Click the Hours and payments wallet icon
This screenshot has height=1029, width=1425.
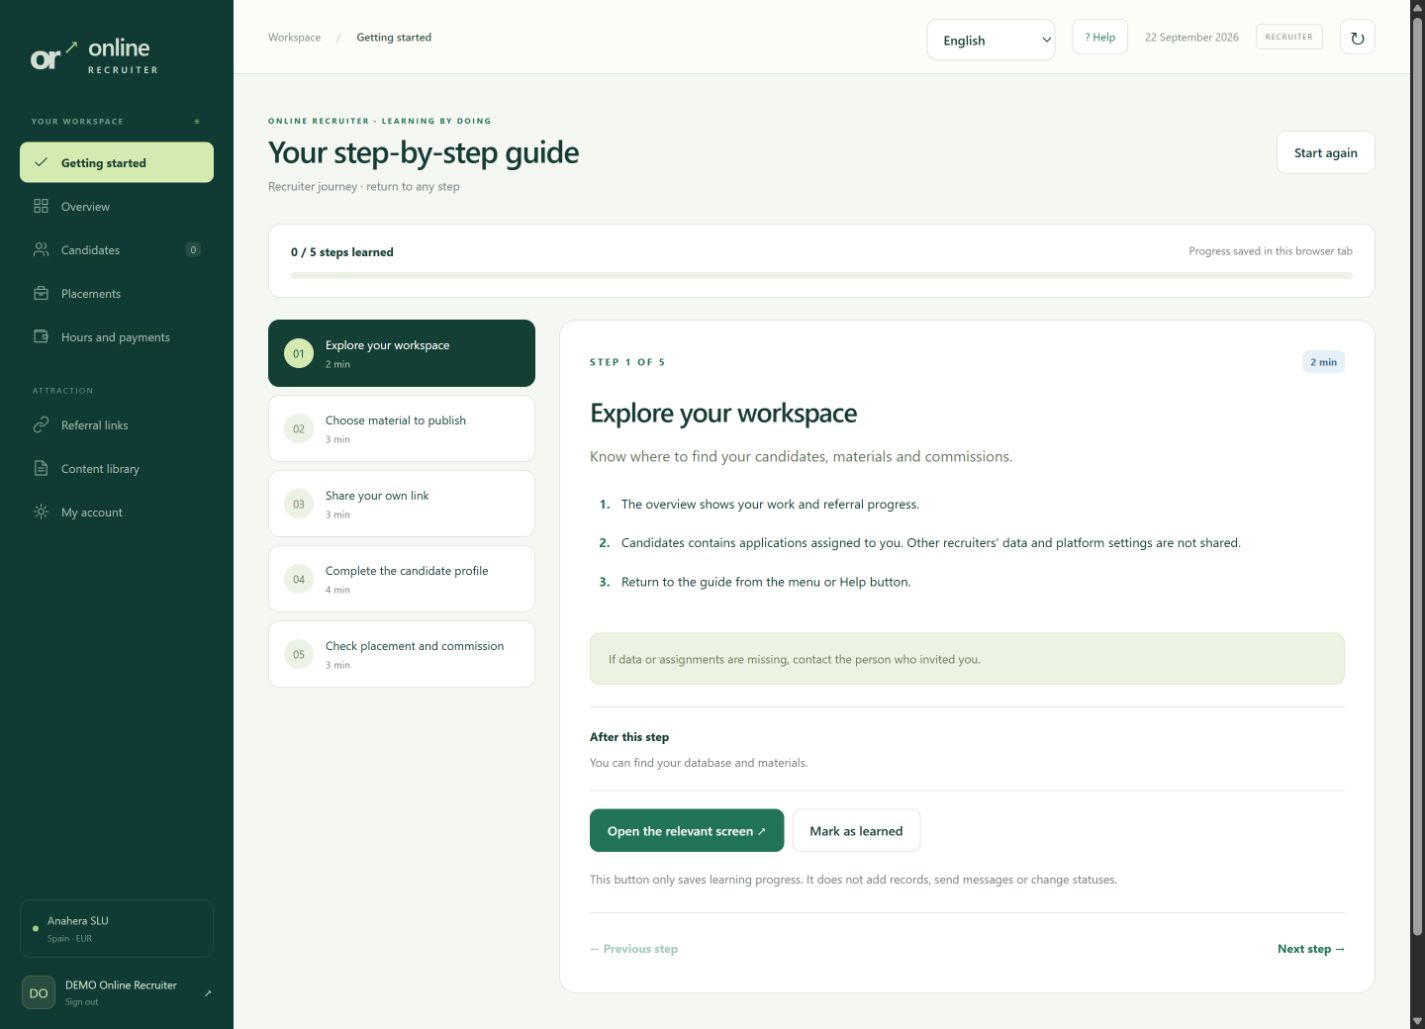click(41, 337)
